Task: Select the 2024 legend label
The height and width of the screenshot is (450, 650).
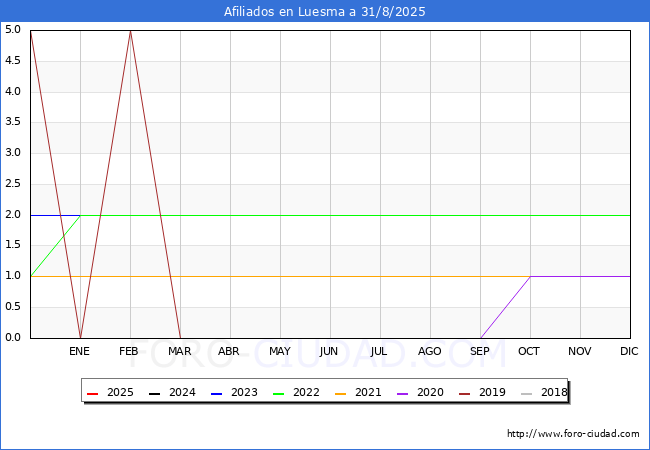Action: click(182, 392)
